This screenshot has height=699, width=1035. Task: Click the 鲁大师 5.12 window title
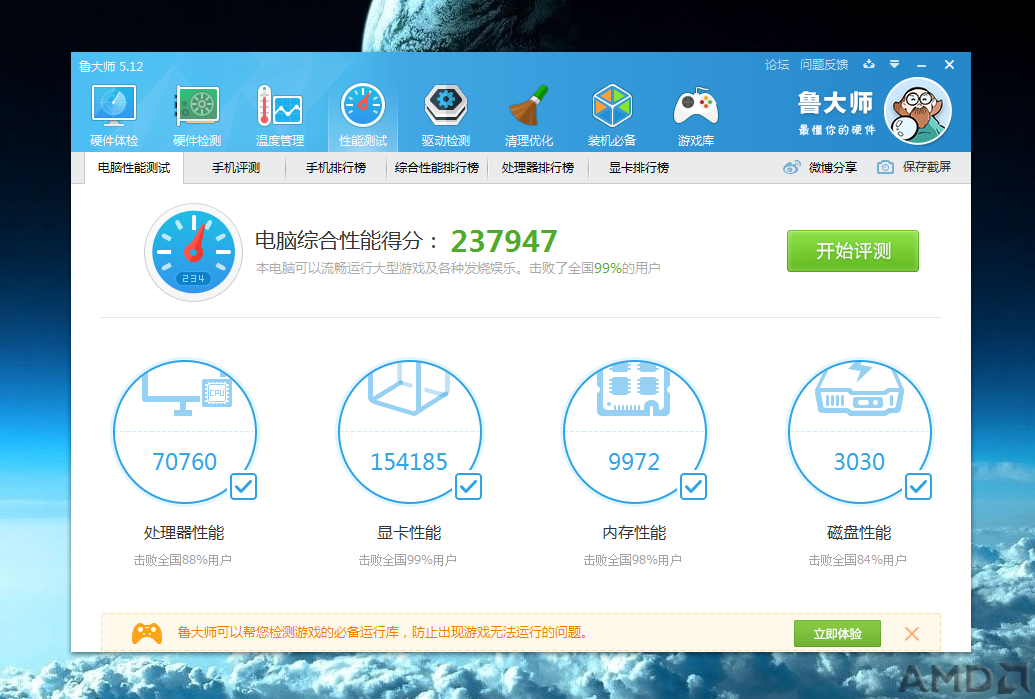111,67
